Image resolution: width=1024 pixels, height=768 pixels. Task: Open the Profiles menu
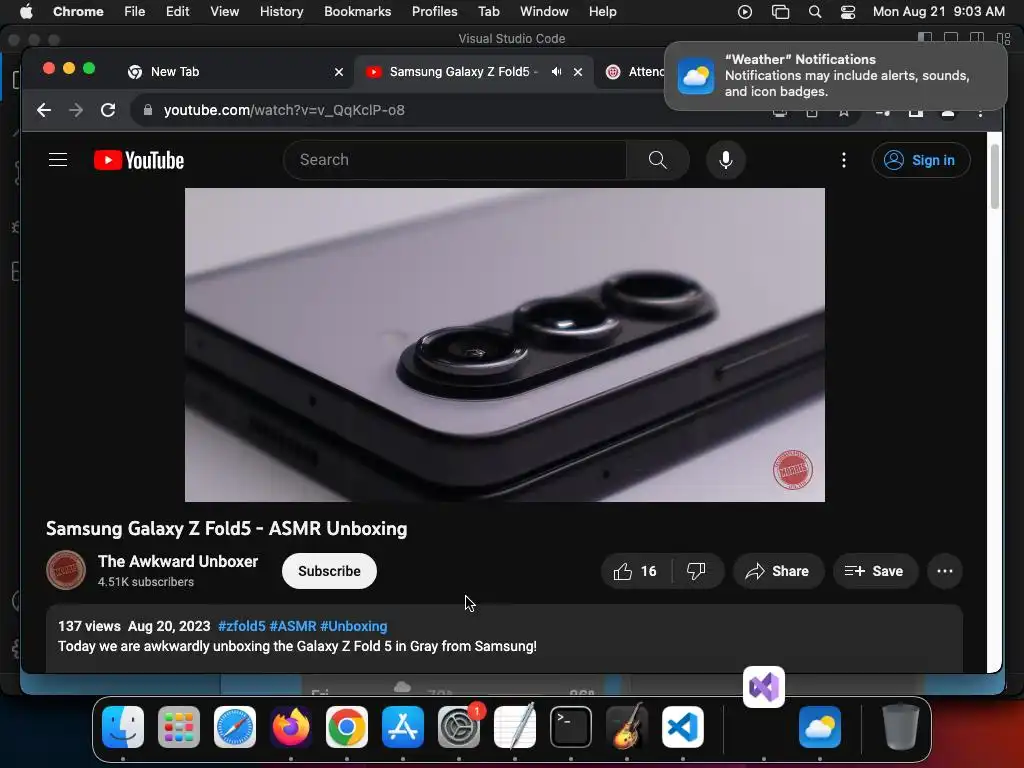coord(434,12)
